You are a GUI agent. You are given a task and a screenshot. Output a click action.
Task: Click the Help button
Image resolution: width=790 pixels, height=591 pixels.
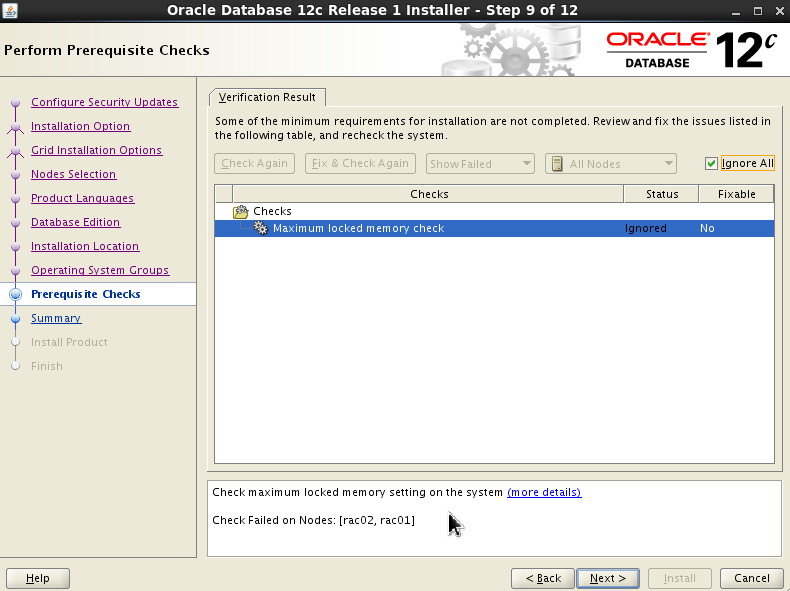point(38,578)
